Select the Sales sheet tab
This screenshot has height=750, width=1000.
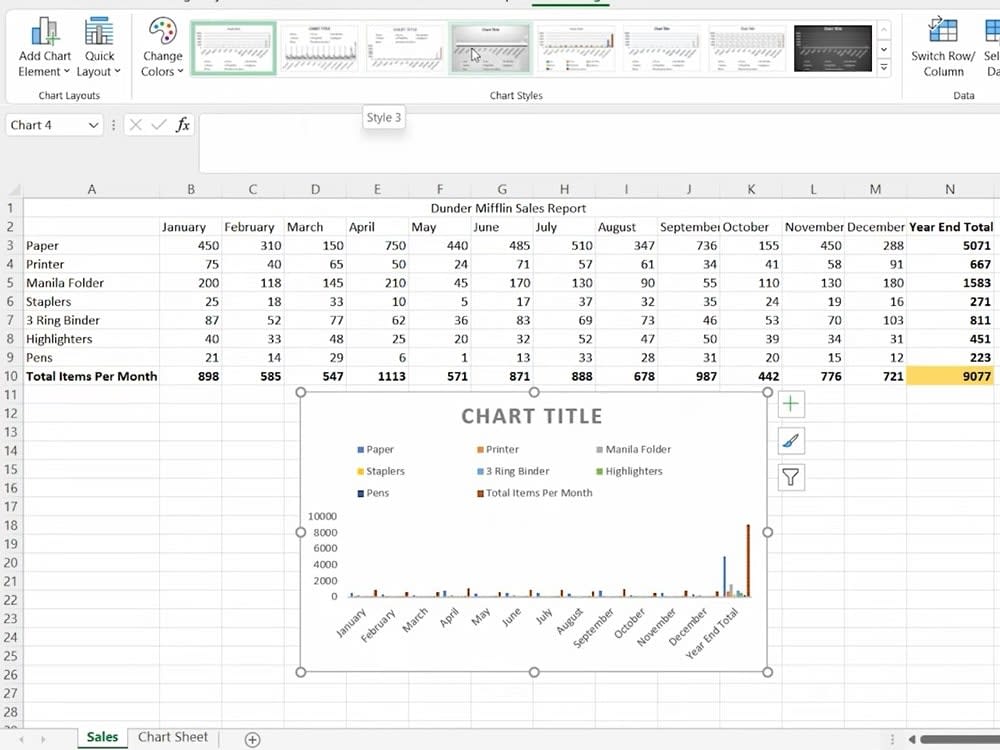tap(101, 737)
